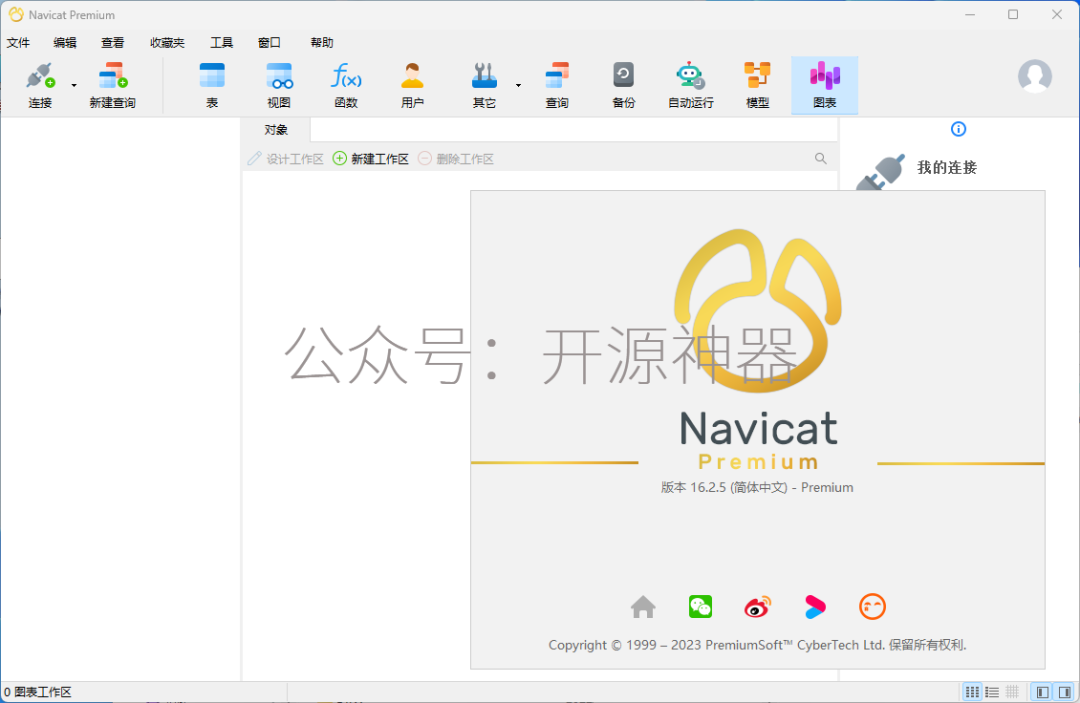Click the blue info icon in right panel
The height and width of the screenshot is (703, 1080).
(958, 129)
